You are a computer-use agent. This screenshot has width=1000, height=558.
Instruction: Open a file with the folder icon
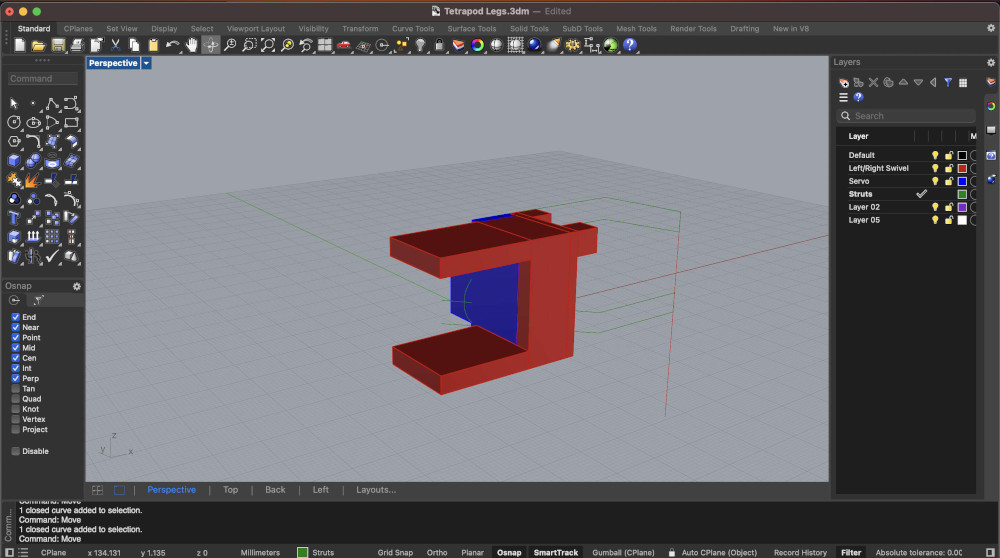click(38, 45)
